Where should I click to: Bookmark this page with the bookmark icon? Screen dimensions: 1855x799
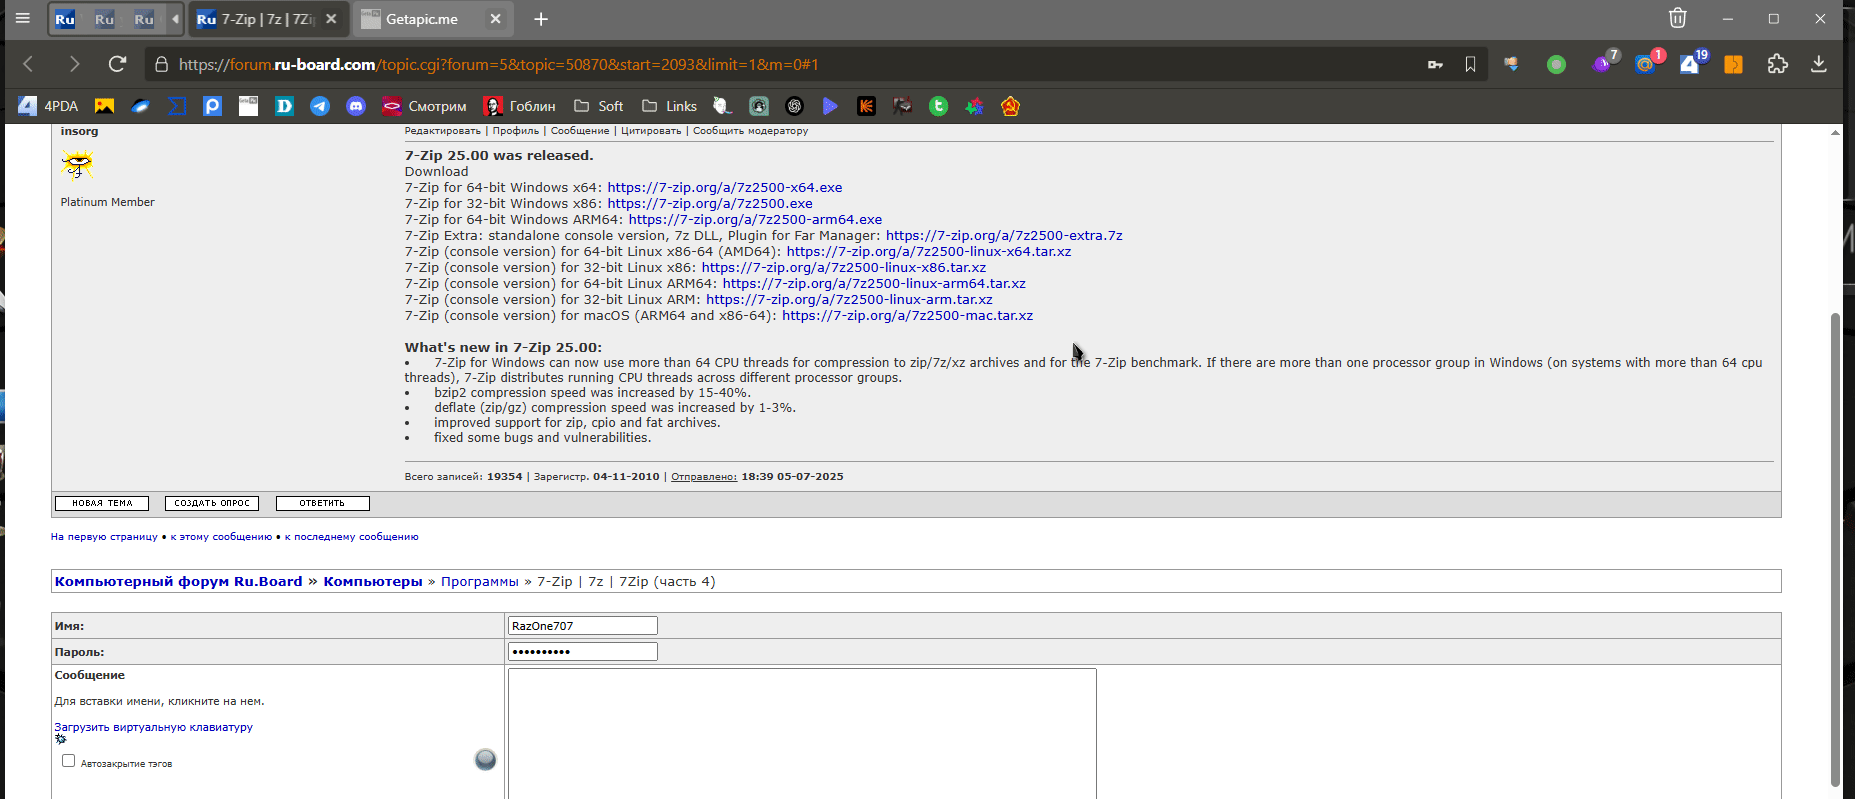click(1470, 64)
